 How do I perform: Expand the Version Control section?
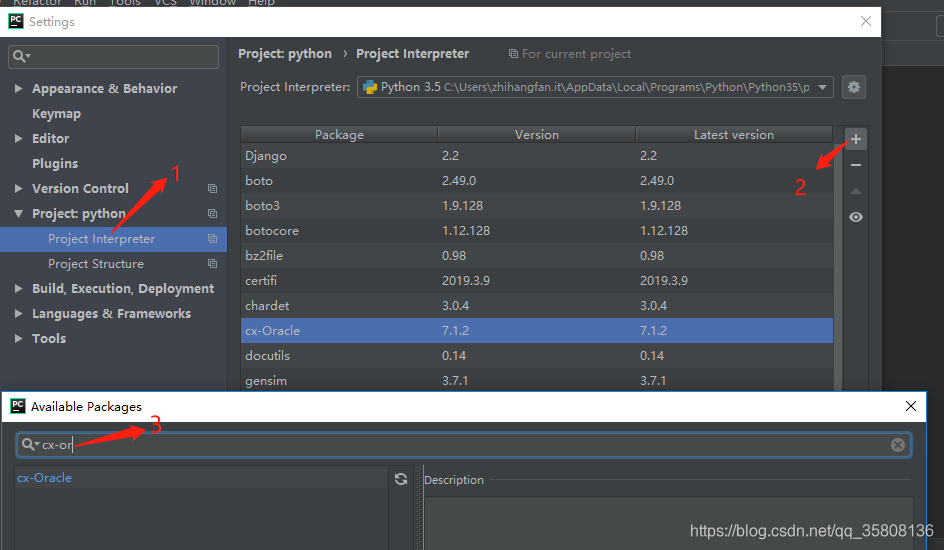tap(19, 188)
